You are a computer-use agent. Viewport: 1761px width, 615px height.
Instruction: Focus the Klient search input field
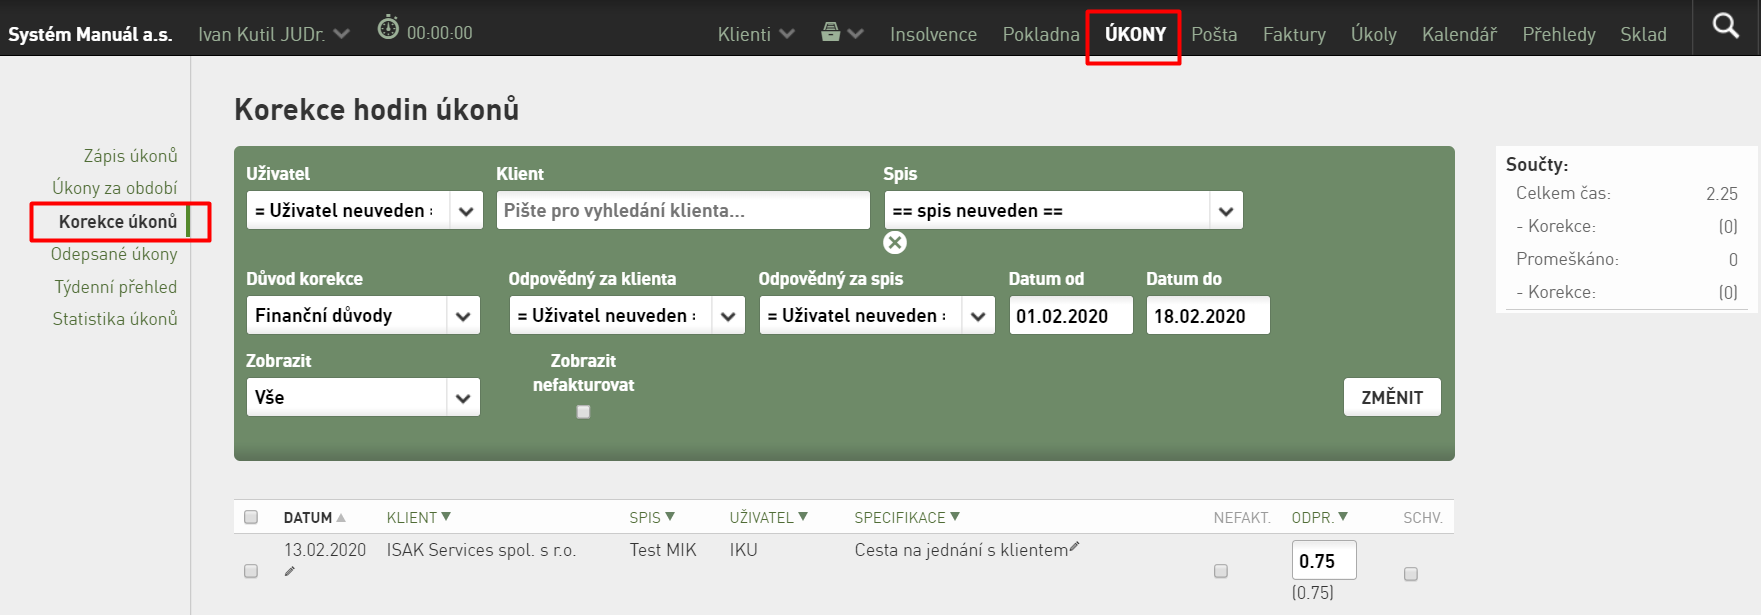pyautogui.click(x=683, y=210)
